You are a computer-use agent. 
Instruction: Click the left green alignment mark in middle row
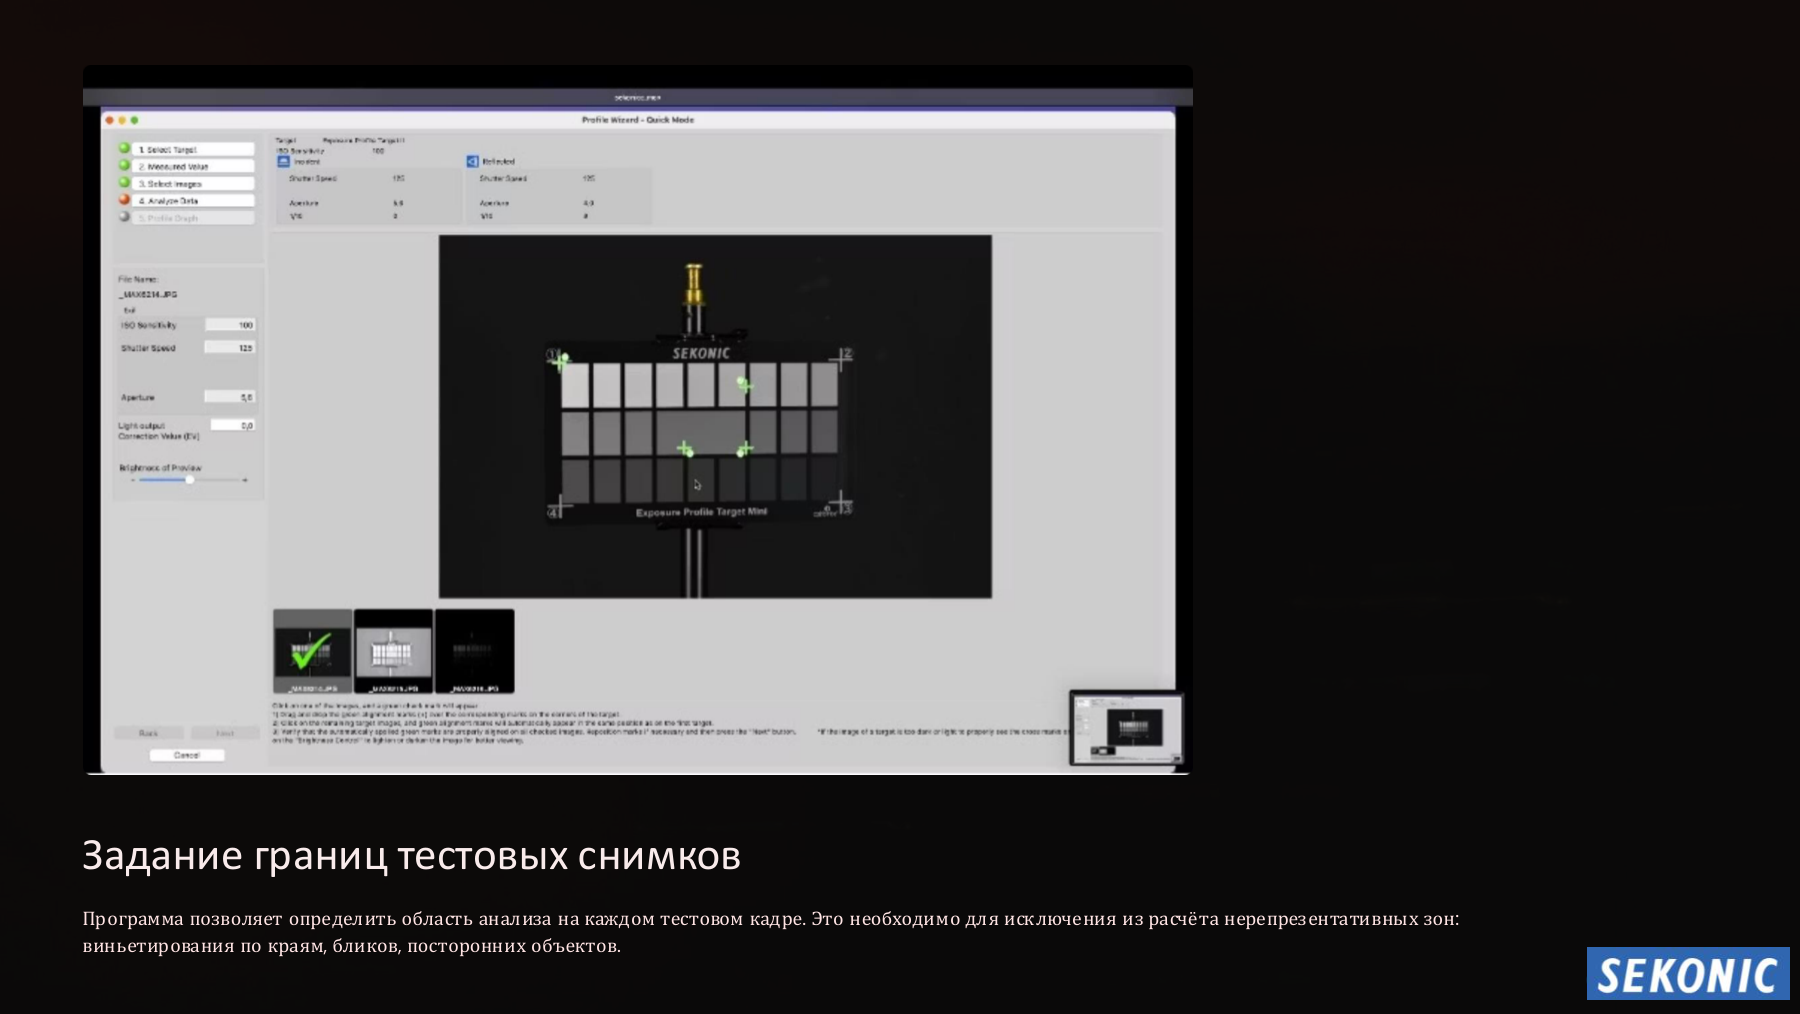(x=685, y=449)
